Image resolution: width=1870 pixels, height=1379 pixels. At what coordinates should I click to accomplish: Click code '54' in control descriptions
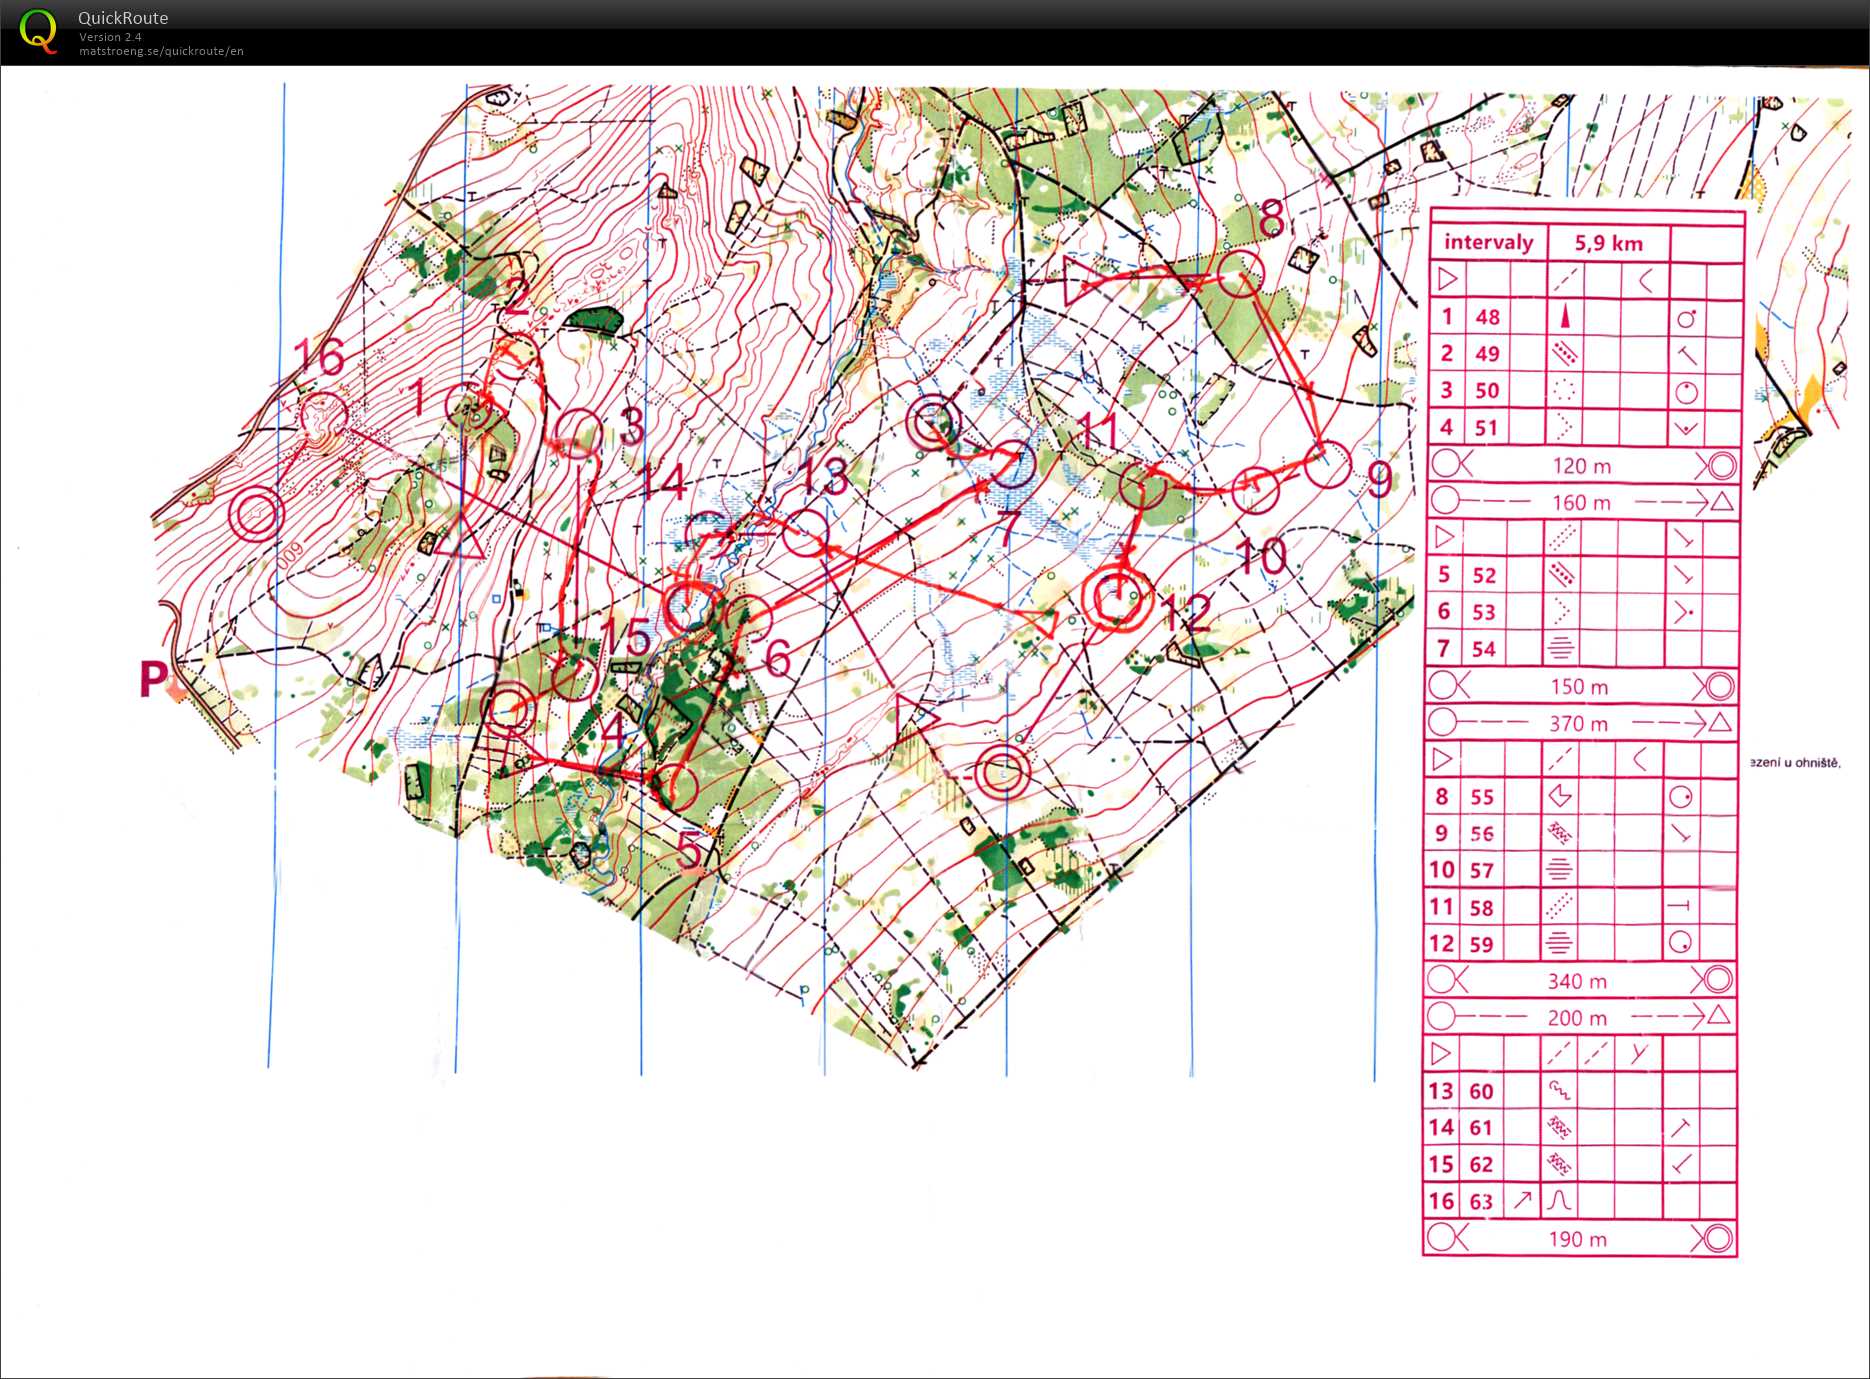pos(1484,649)
